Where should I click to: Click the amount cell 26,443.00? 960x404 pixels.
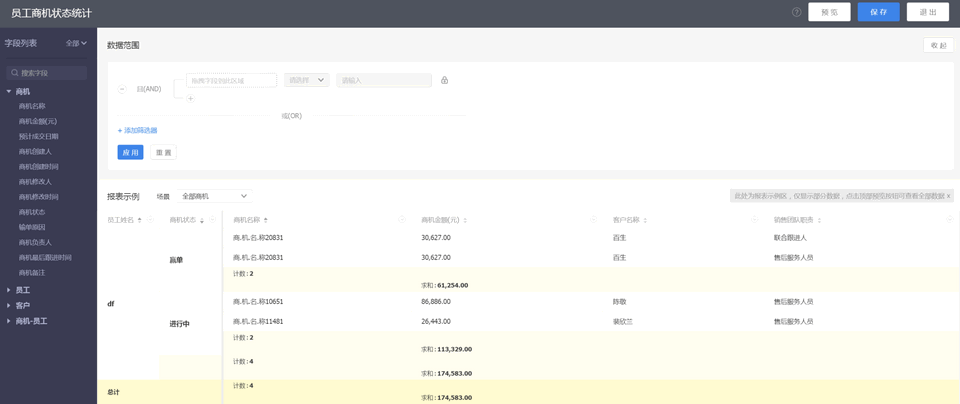(x=436, y=321)
